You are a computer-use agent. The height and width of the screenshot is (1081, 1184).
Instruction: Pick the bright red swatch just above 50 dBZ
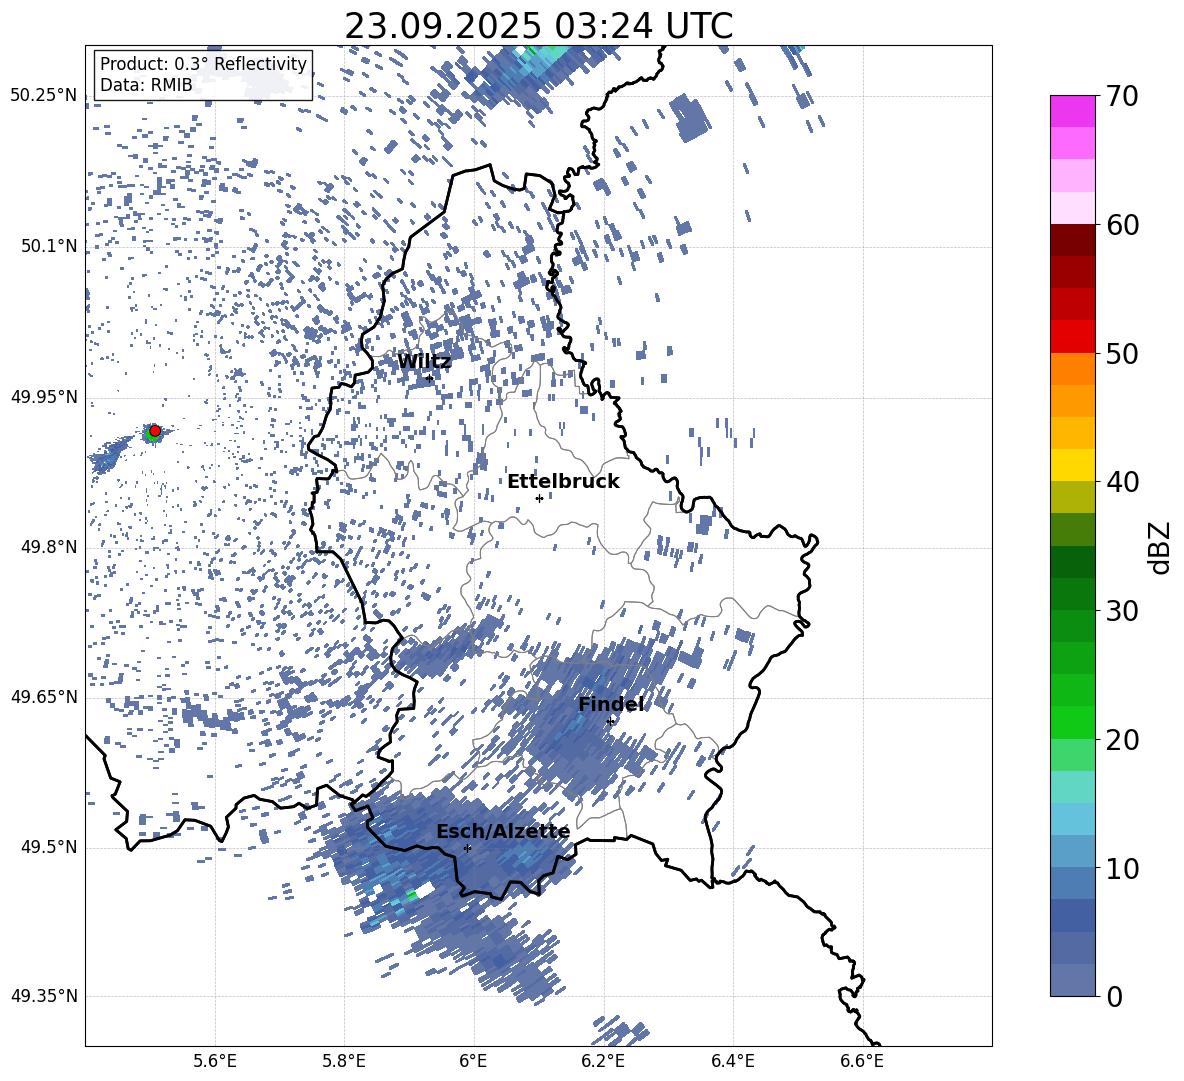1073,337
